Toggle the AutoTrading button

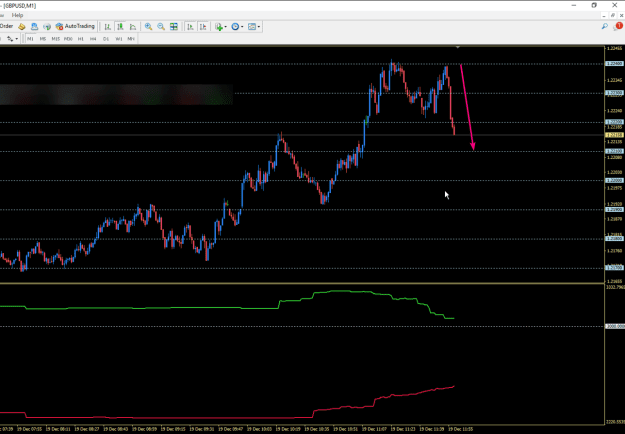75,26
